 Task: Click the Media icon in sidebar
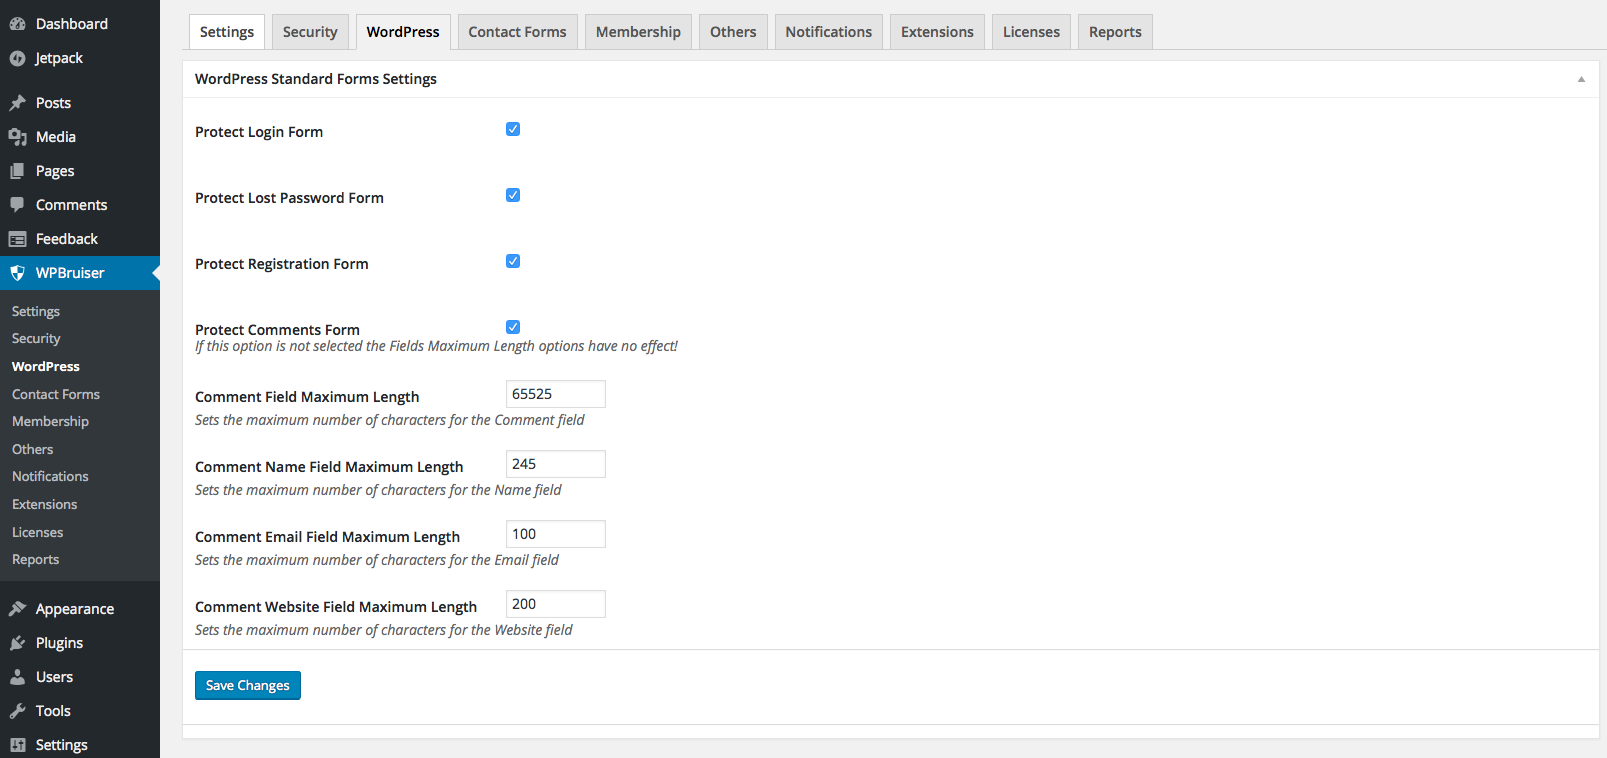click(17, 137)
